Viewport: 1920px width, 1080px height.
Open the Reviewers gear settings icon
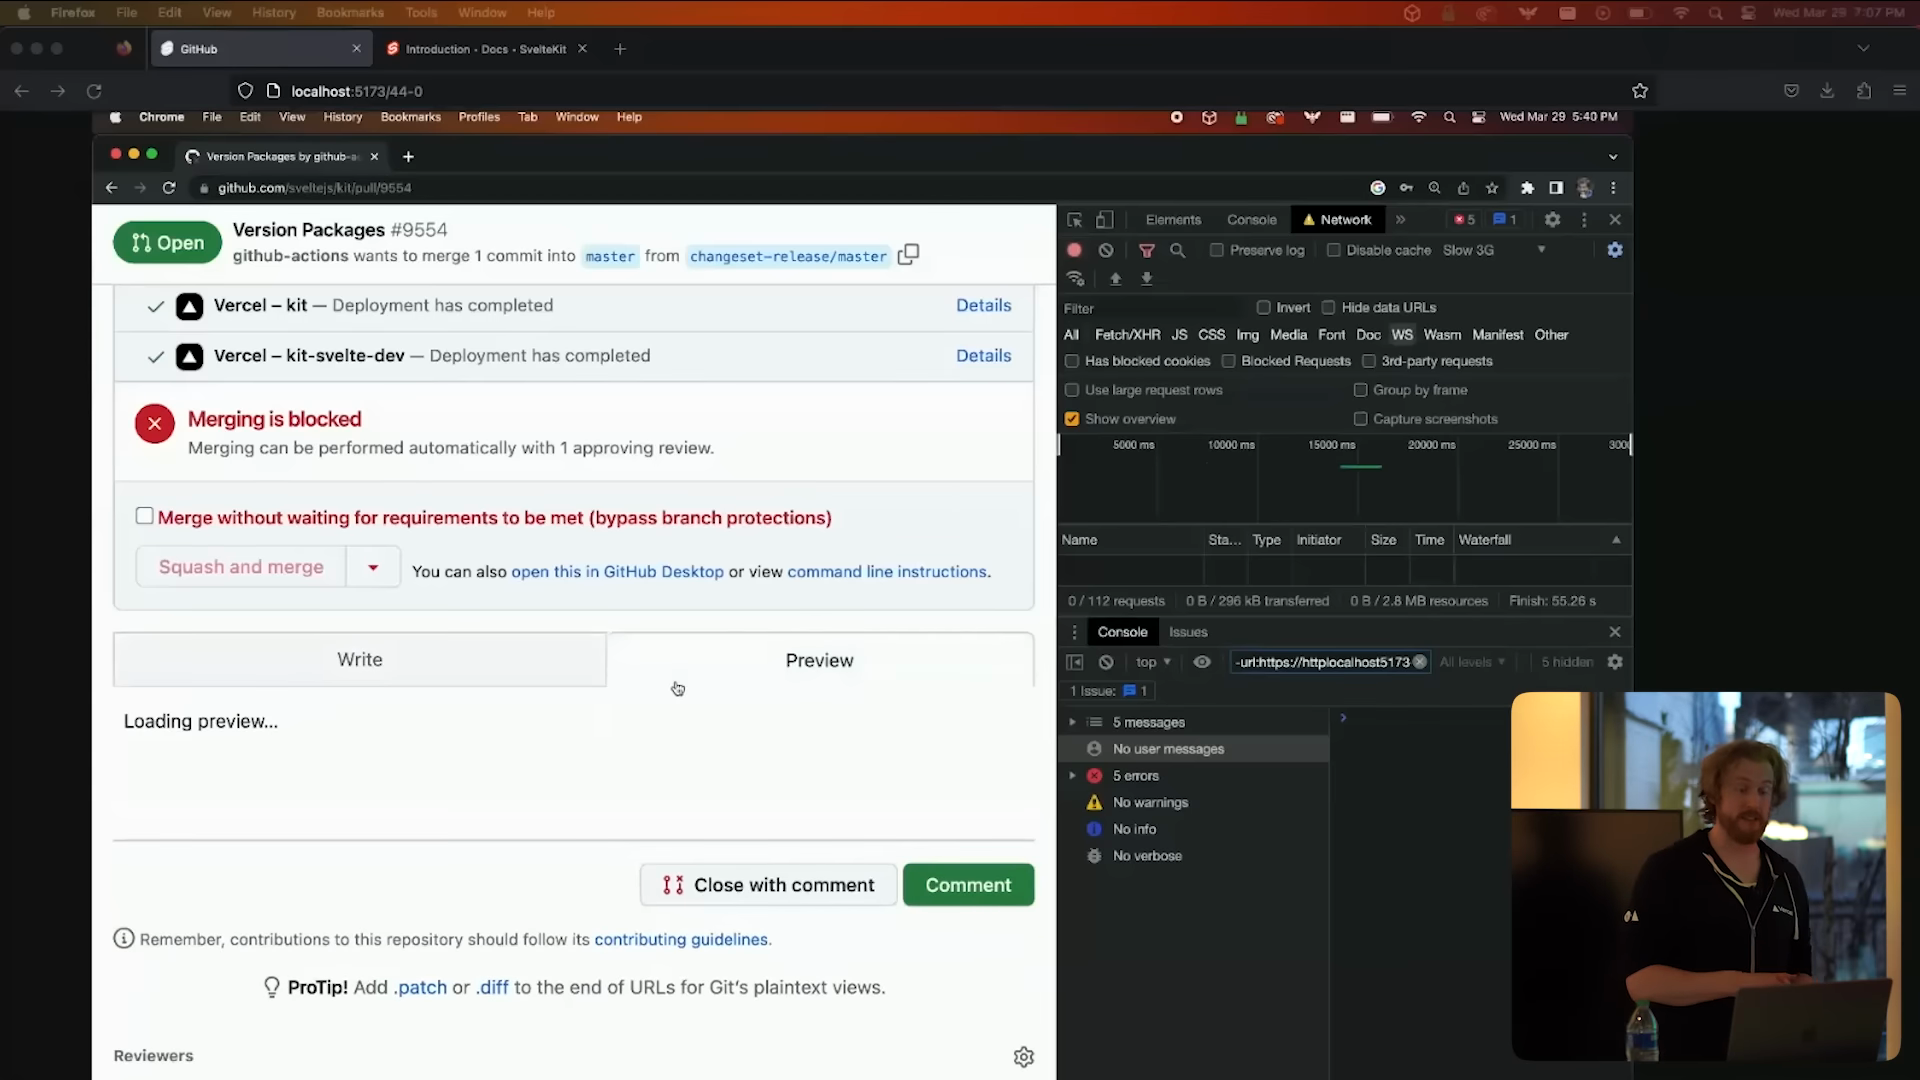coord(1023,1057)
